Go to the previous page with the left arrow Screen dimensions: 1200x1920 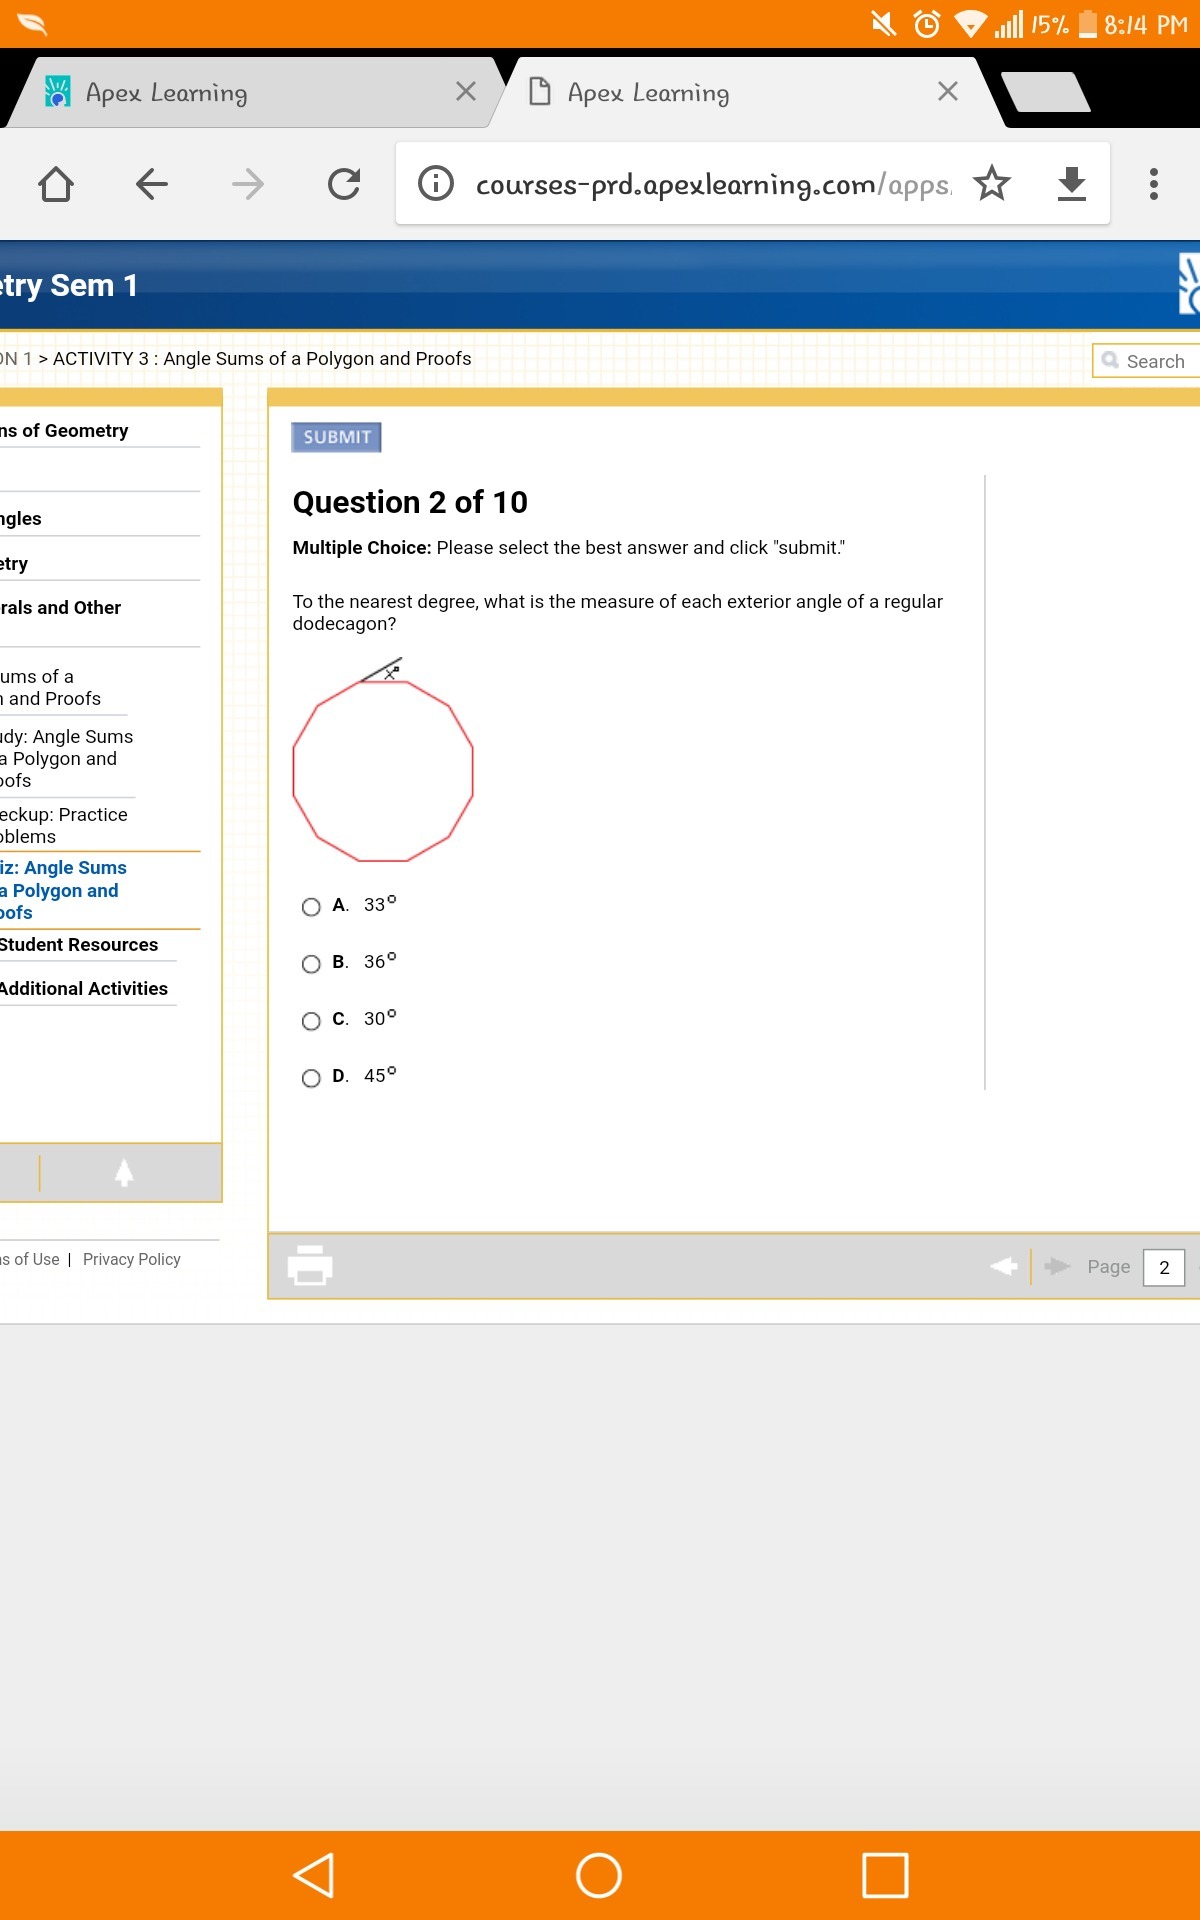1004,1266
